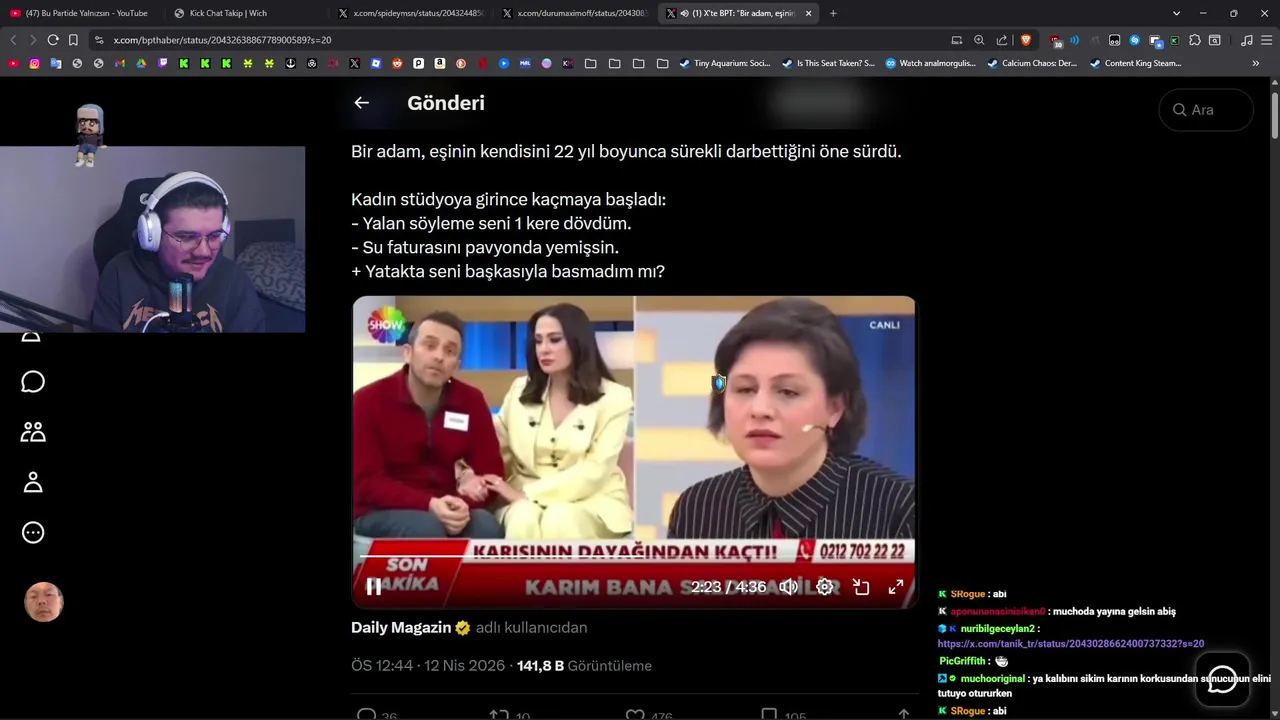This screenshot has height=720, width=1280.
Task: Pause the tweet video
Action: (373, 587)
